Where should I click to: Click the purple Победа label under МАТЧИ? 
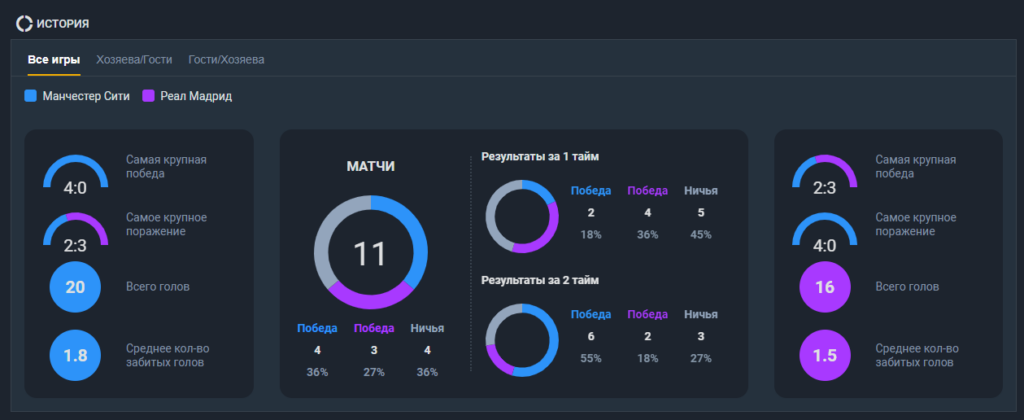coord(374,329)
